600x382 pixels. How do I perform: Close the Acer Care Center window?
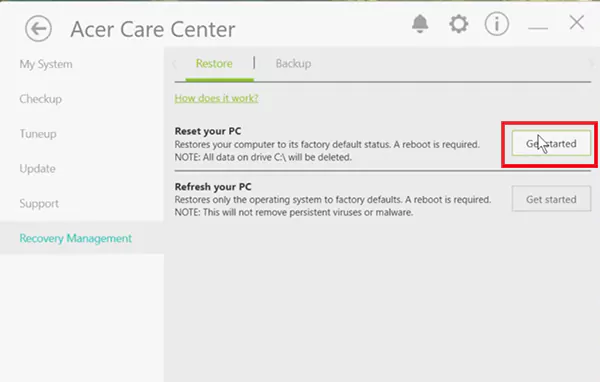click(x=577, y=23)
